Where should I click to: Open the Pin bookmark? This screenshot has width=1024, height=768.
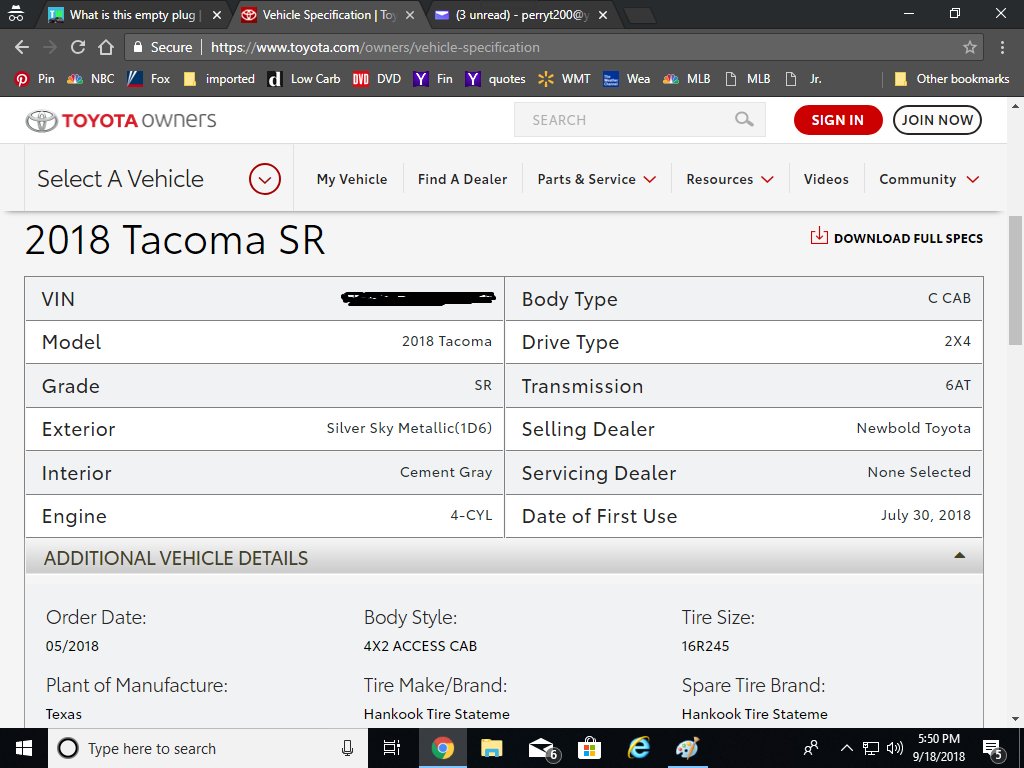point(35,79)
